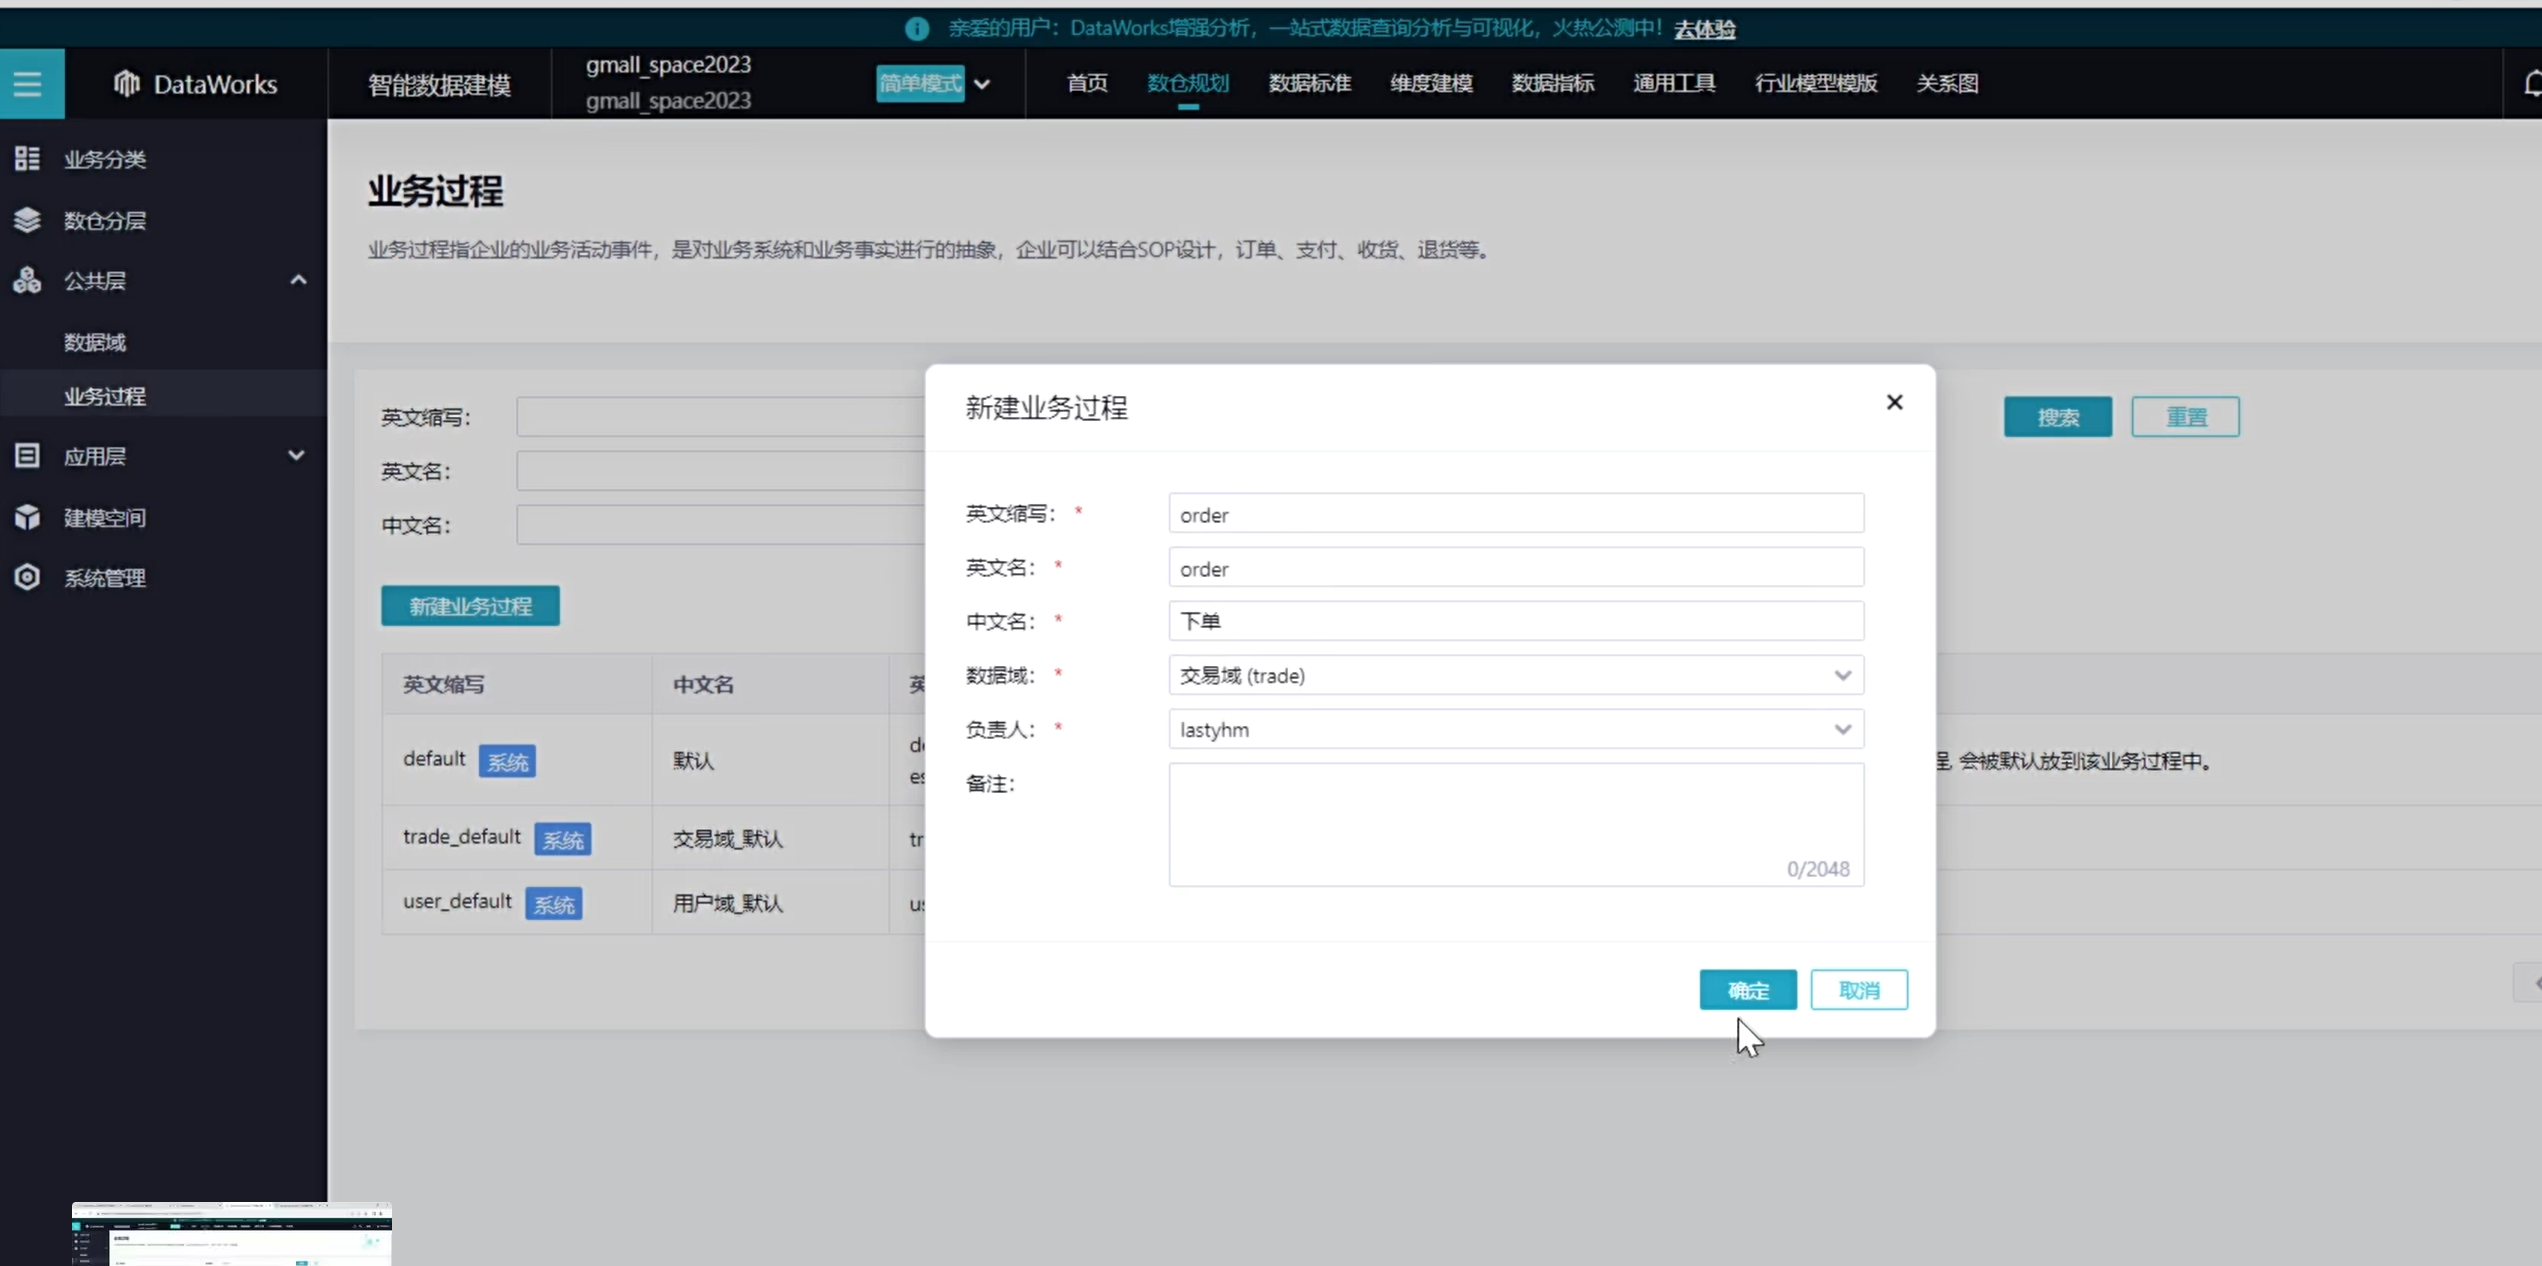Image resolution: width=2542 pixels, height=1266 pixels.
Task: Close the 新建业务过程 dialog
Action: (x=1893, y=402)
